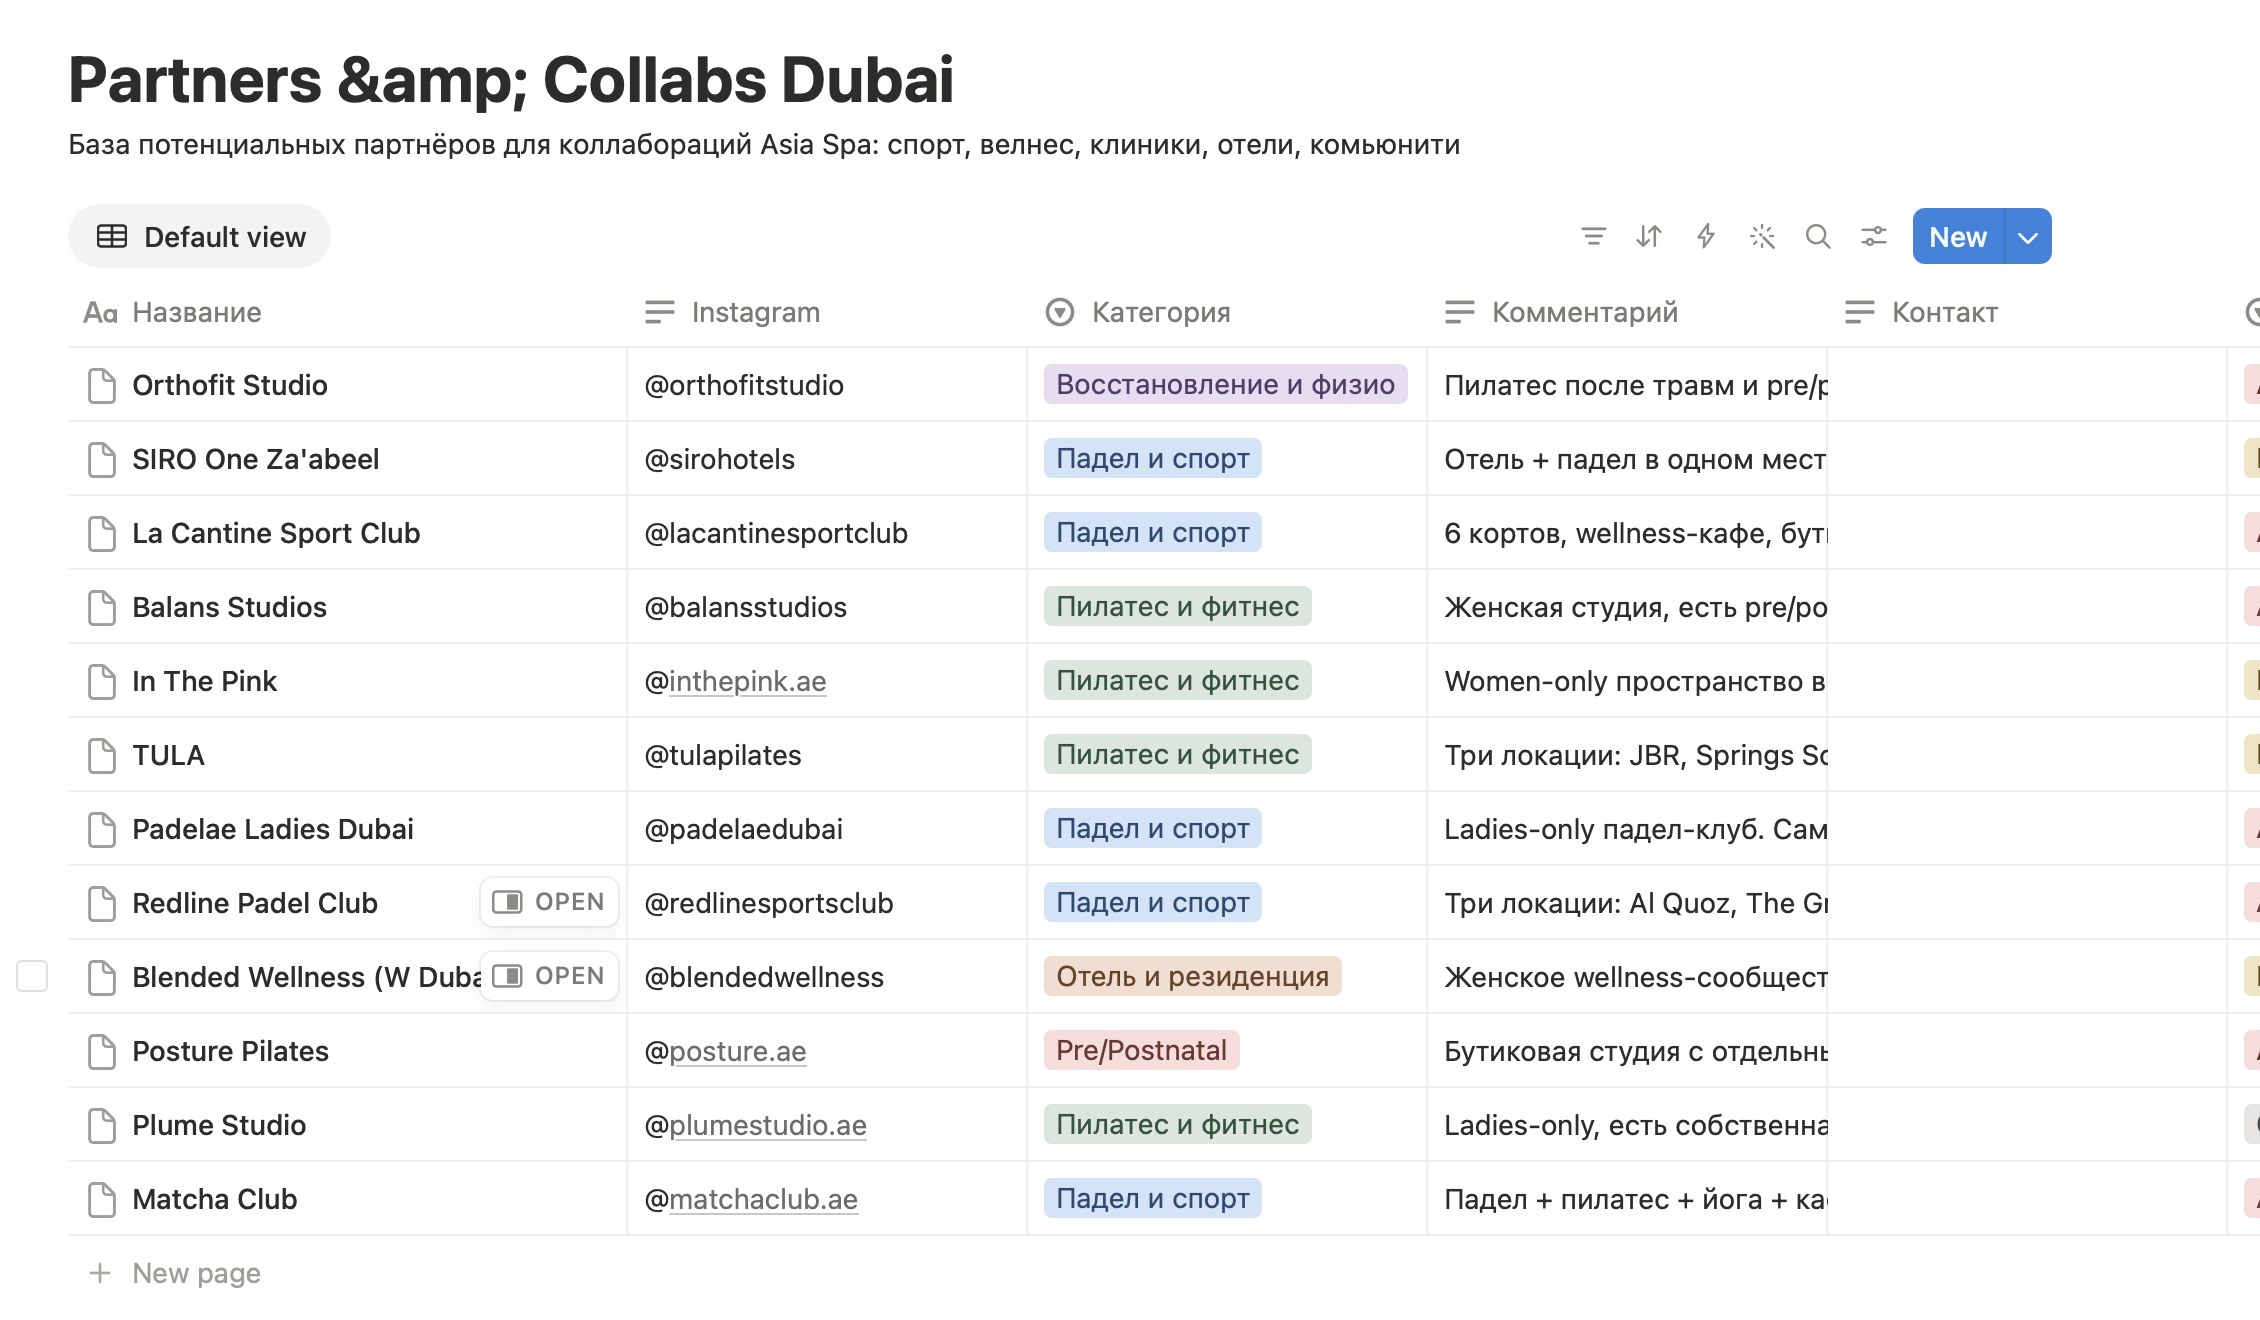Image resolution: width=2260 pixels, height=1320 pixels.
Task: Follow the inthepink.ae link
Action: tap(747, 681)
